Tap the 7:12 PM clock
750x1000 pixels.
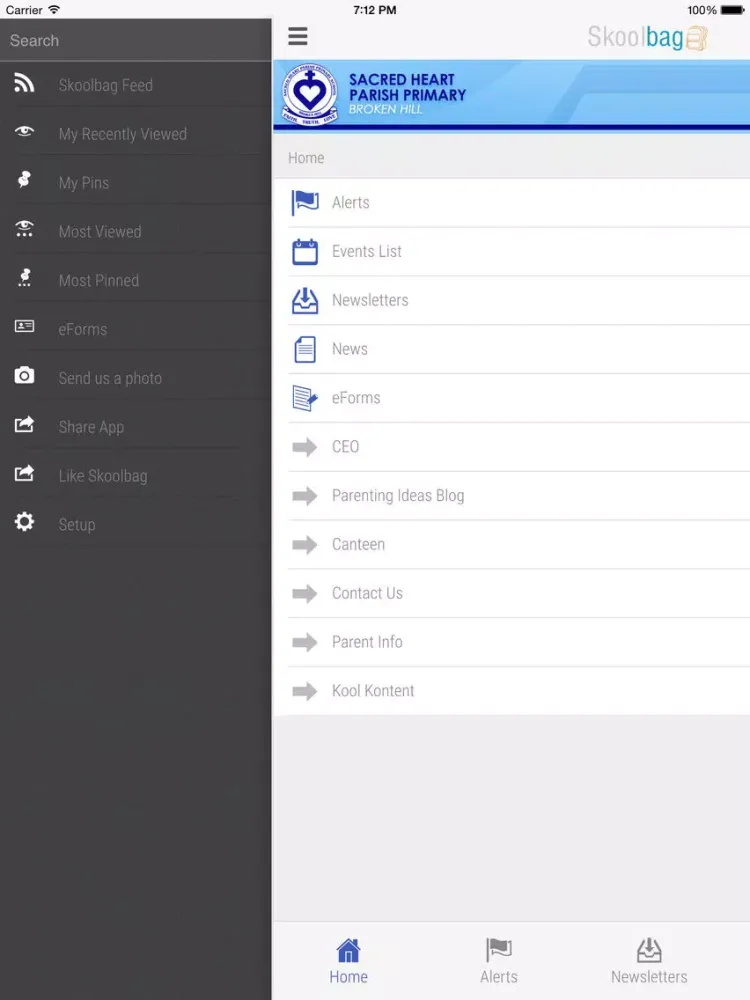point(374,10)
